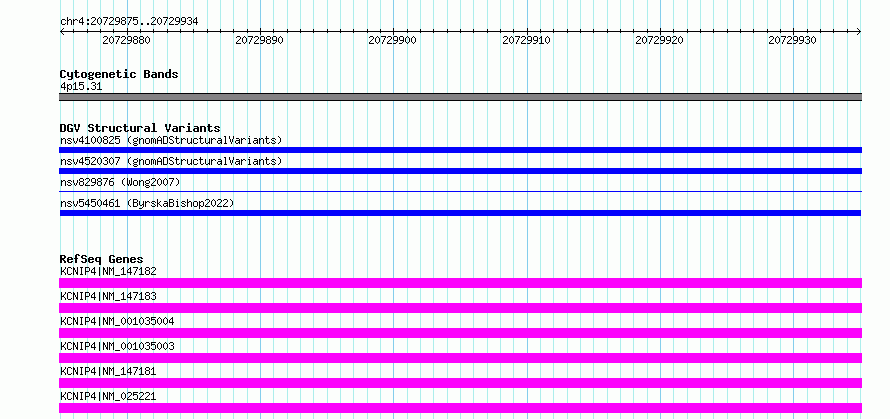The width and height of the screenshot is (890, 419).
Task: Click the nsv4520307 (gnomADStructuralVariants) label
Action: click(171, 161)
